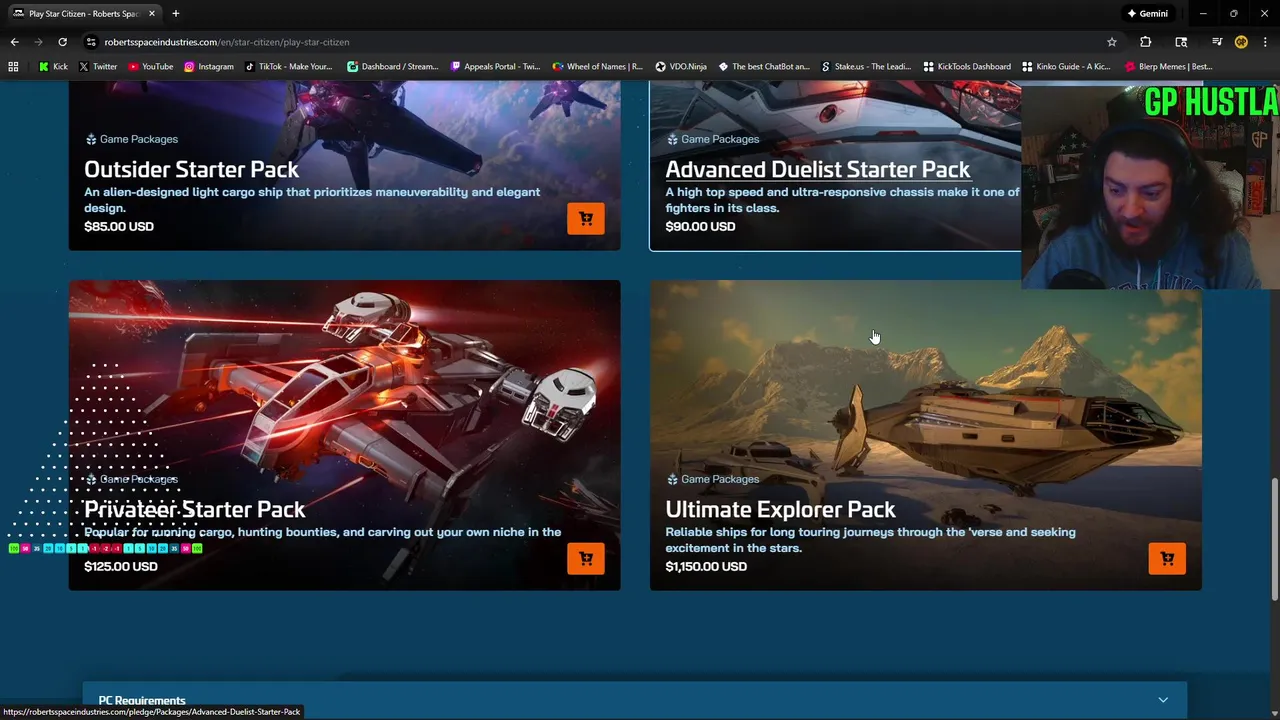
Task: Open the apps grid in bookmarks bar
Action: [x=13, y=66]
